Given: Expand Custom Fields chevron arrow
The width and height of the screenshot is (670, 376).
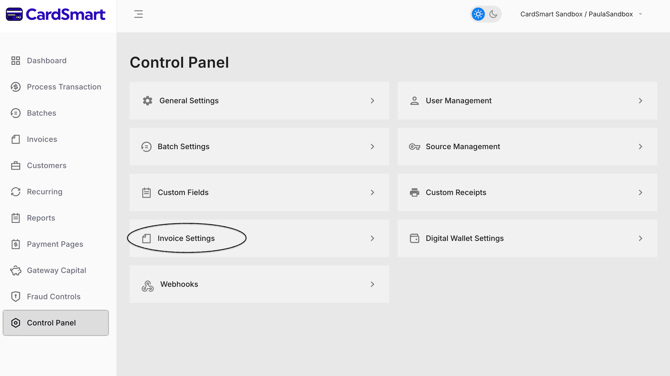Looking at the screenshot, I should tap(372, 193).
